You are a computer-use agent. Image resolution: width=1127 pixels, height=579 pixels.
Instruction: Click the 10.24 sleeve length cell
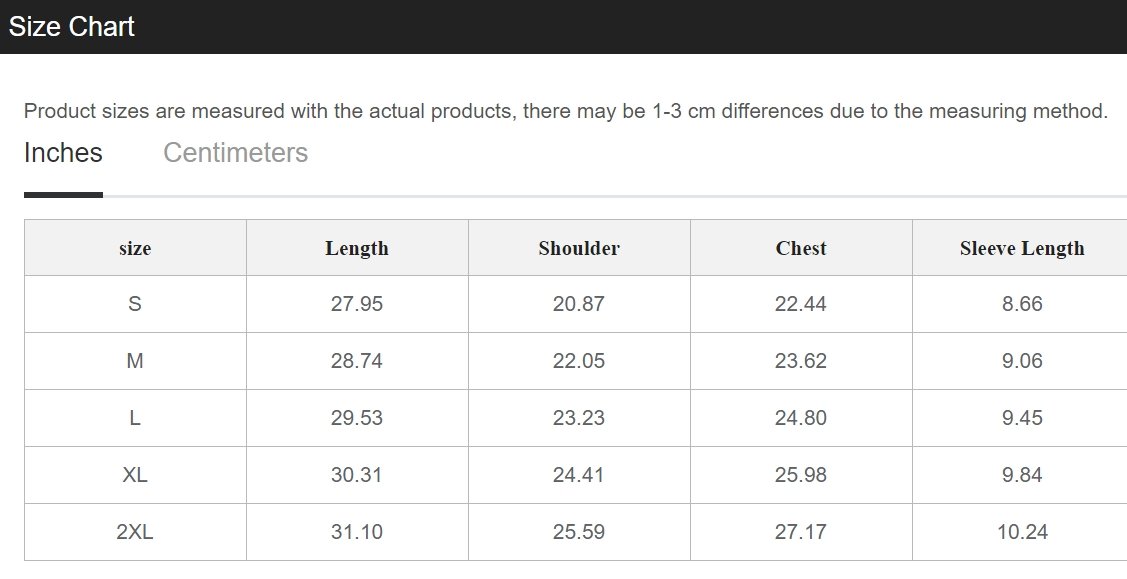[x=1022, y=532]
